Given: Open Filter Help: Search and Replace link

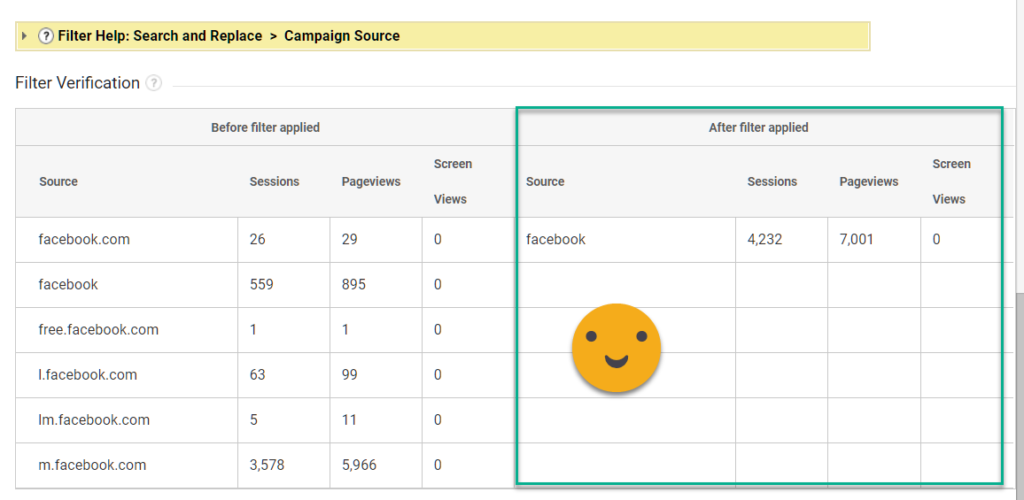Looking at the screenshot, I should [x=160, y=36].
